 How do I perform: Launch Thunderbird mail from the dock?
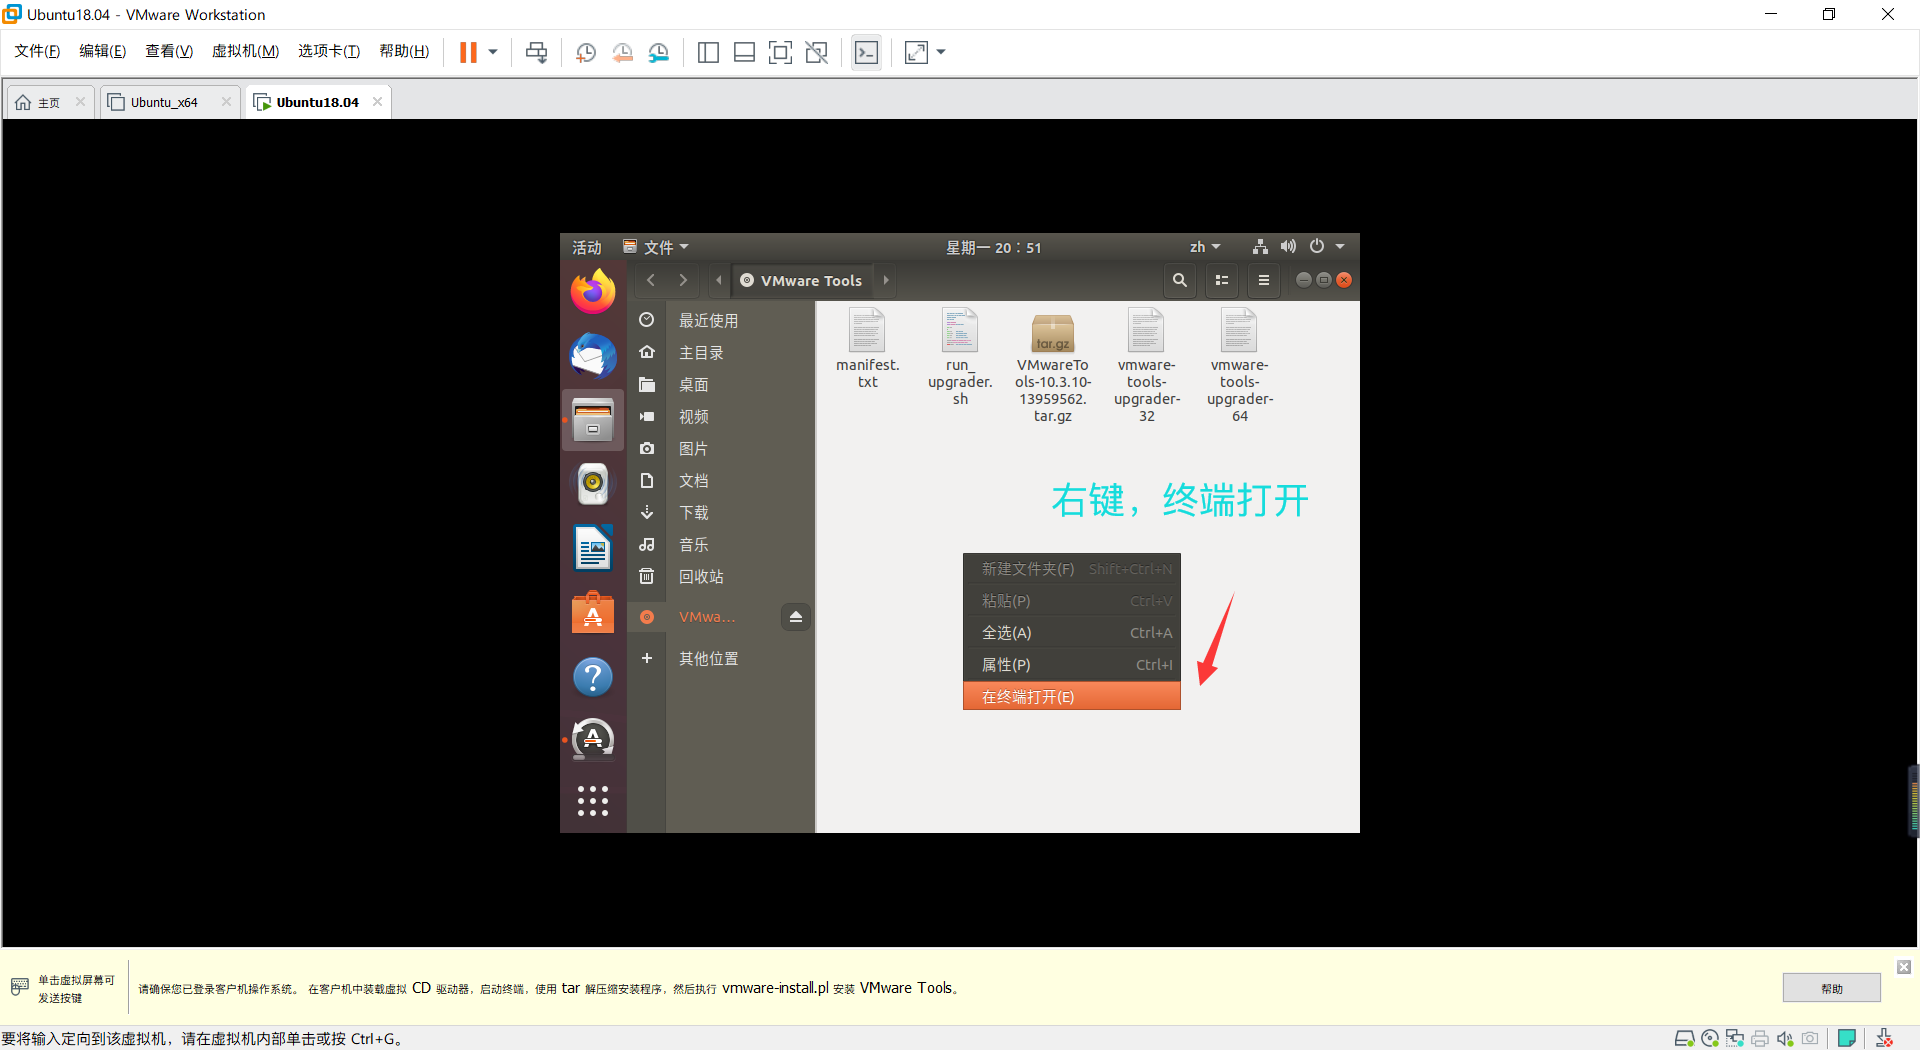(593, 356)
